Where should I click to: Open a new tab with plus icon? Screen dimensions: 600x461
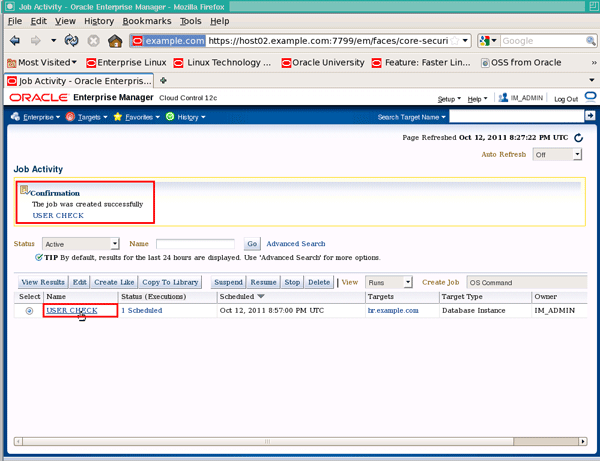(163, 80)
